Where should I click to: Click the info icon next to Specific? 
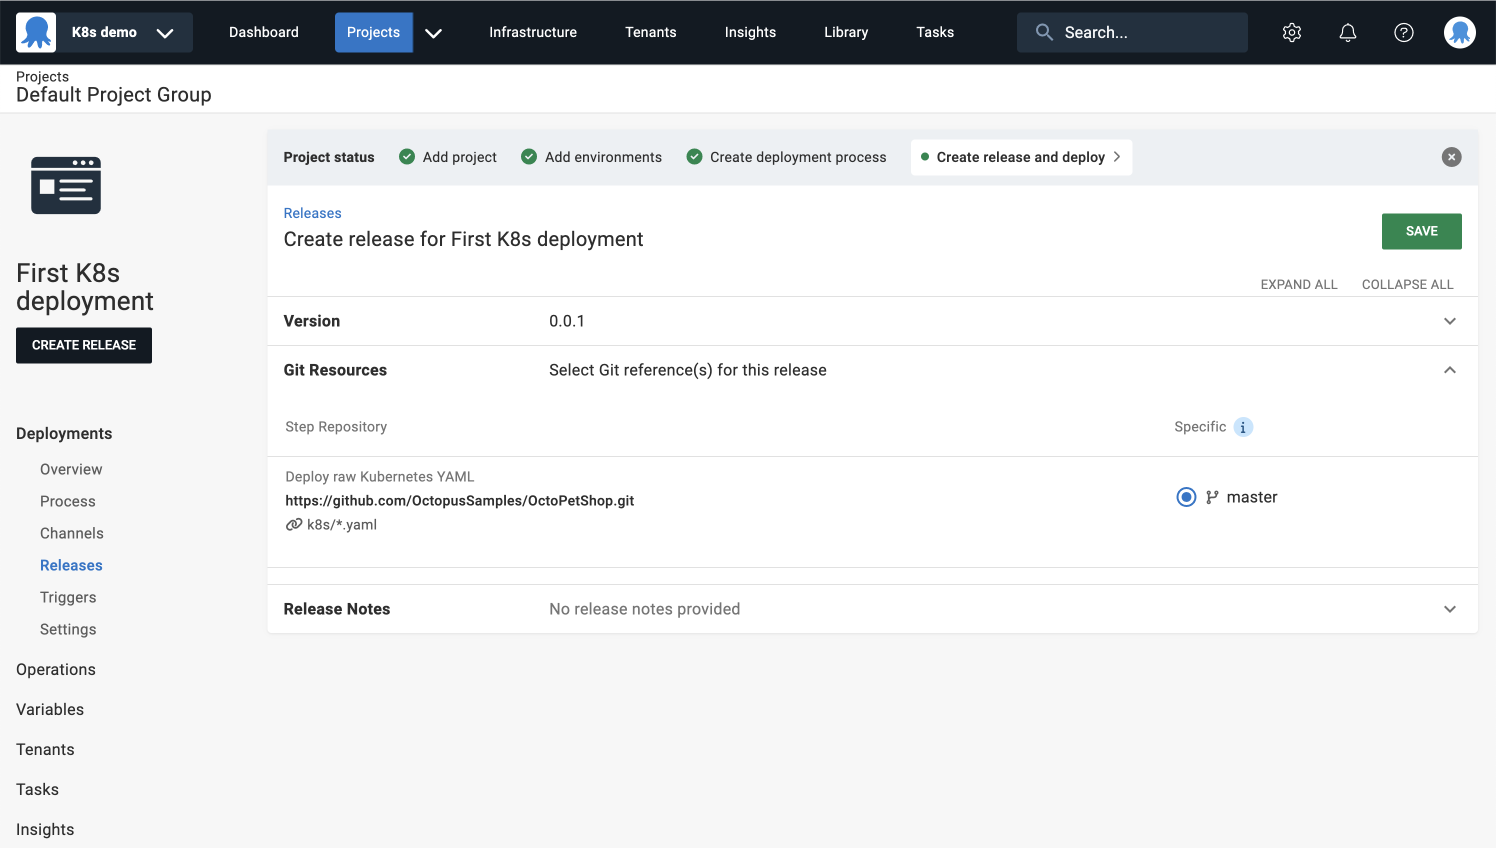tap(1243, 427)
